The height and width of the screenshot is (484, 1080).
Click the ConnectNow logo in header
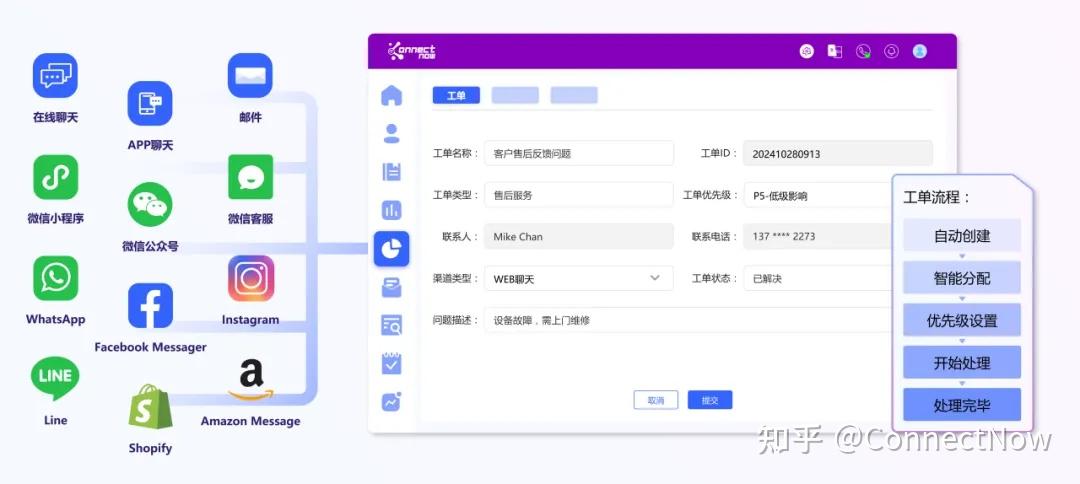(412, 51)
